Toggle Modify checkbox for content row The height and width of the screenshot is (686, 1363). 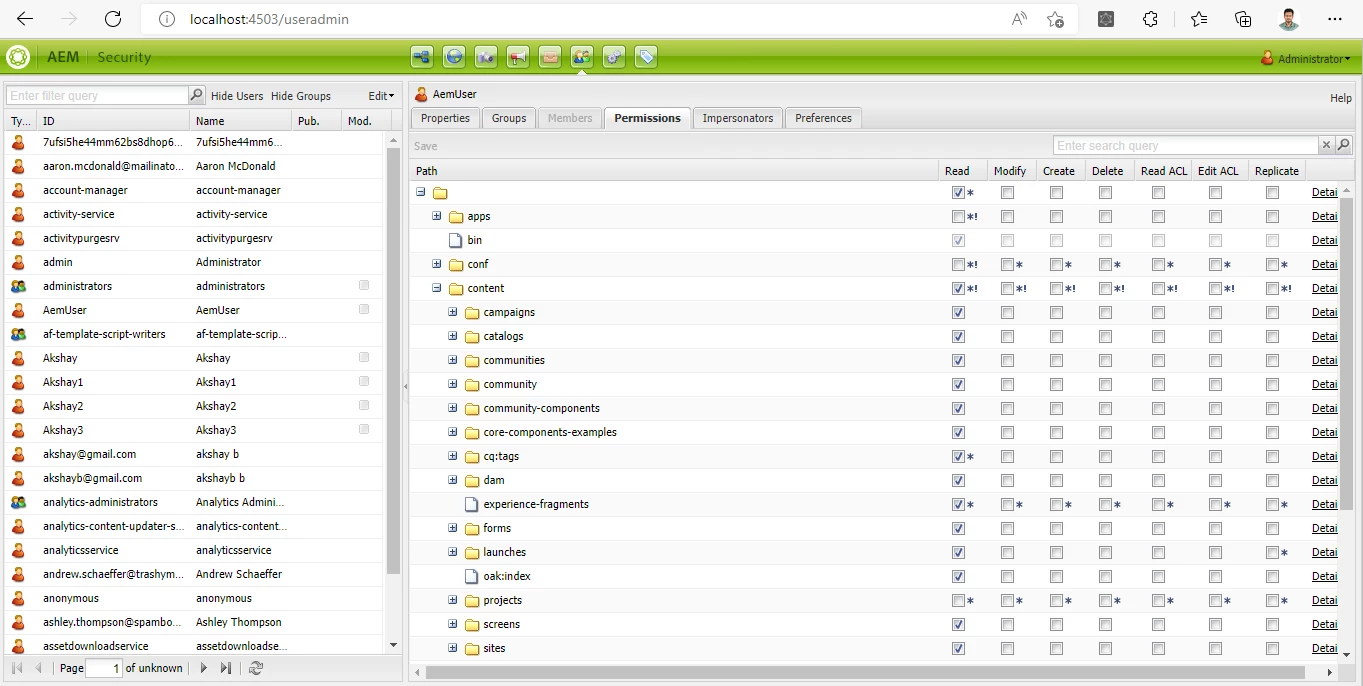pos(1007,288)
